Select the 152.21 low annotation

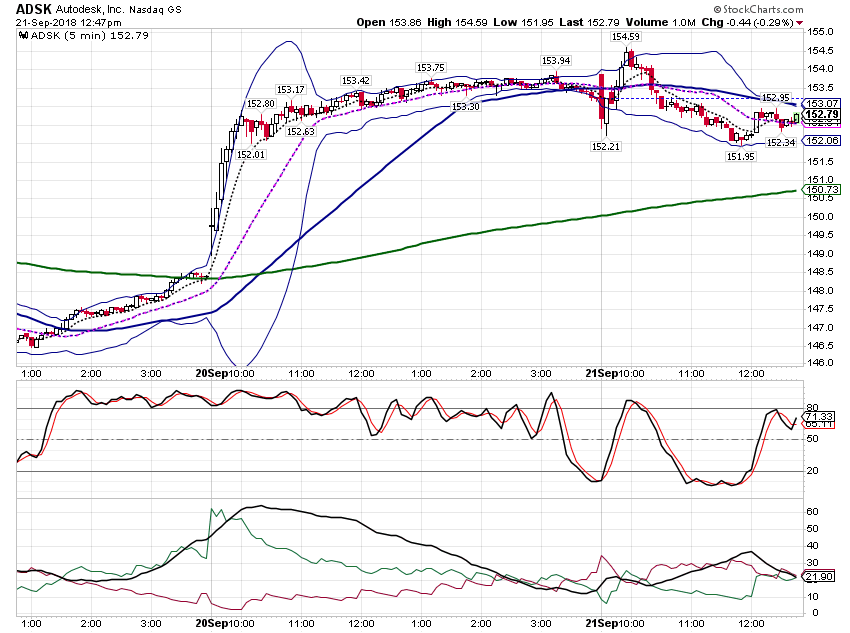(606, 146)
